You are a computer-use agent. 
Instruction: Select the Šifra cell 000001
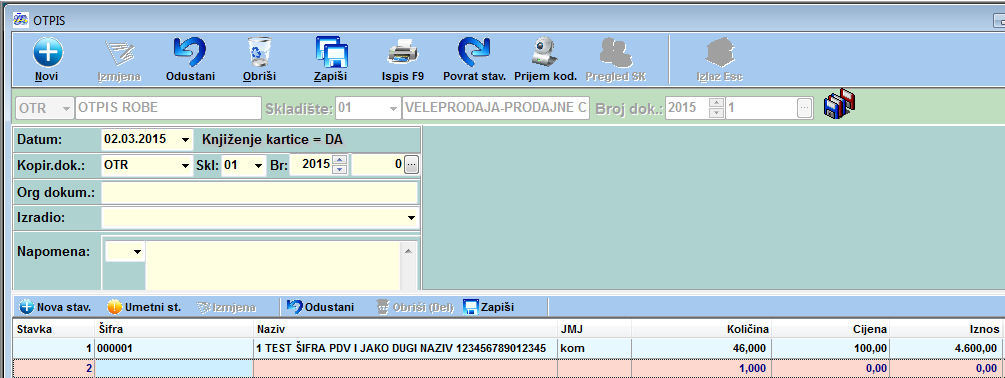[174, 349]
